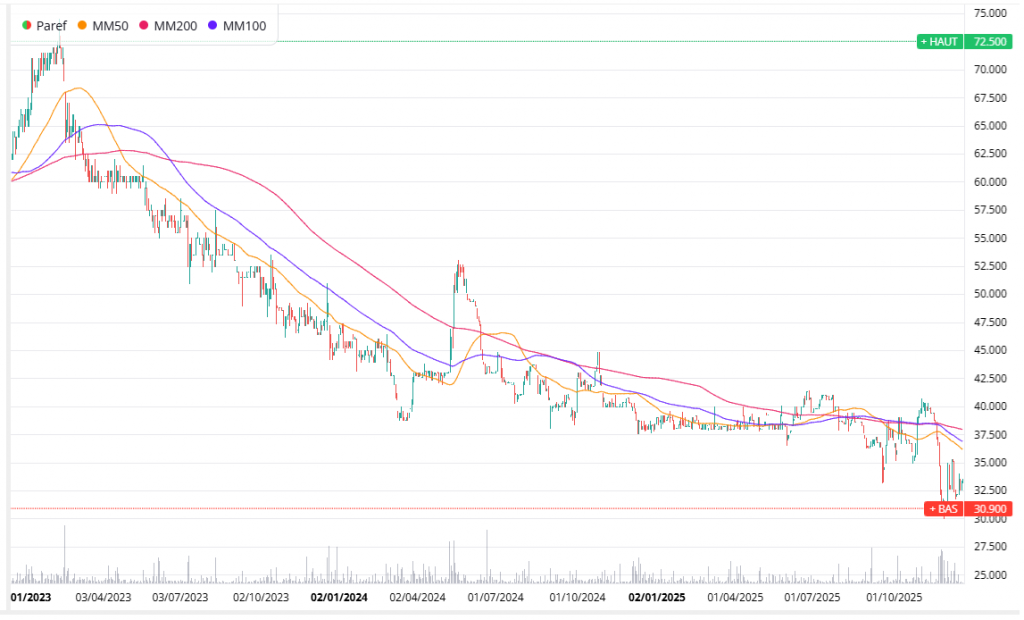Click the red BAS low marker badge
Image resolution: width=1024 pixels, height=620 pixels.
coord(942,509)
